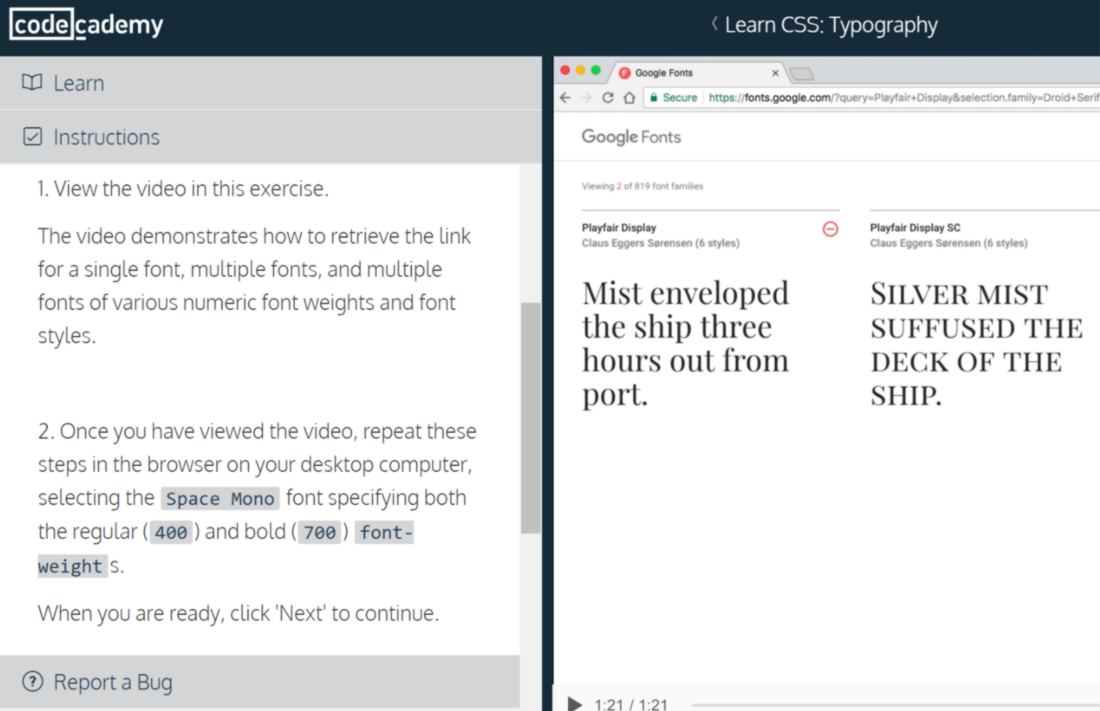Click 'When you are ready, click Next' text

(x=239, y=613)
